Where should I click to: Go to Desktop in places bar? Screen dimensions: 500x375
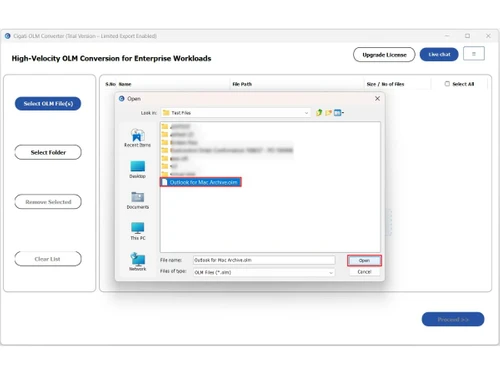coord(137,169)
